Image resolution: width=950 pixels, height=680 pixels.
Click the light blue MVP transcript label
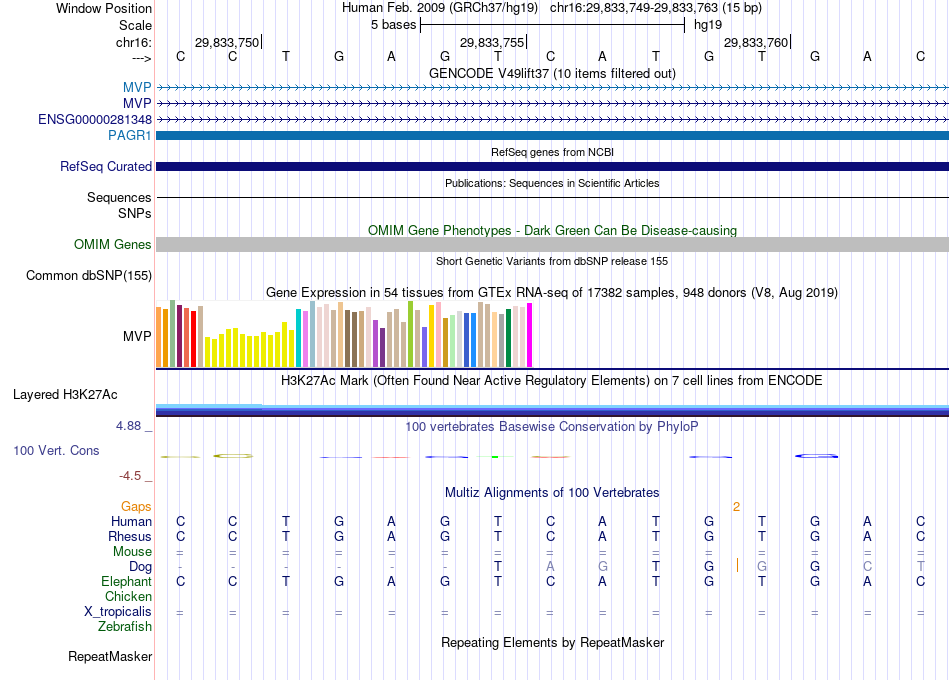click(137, 87)
